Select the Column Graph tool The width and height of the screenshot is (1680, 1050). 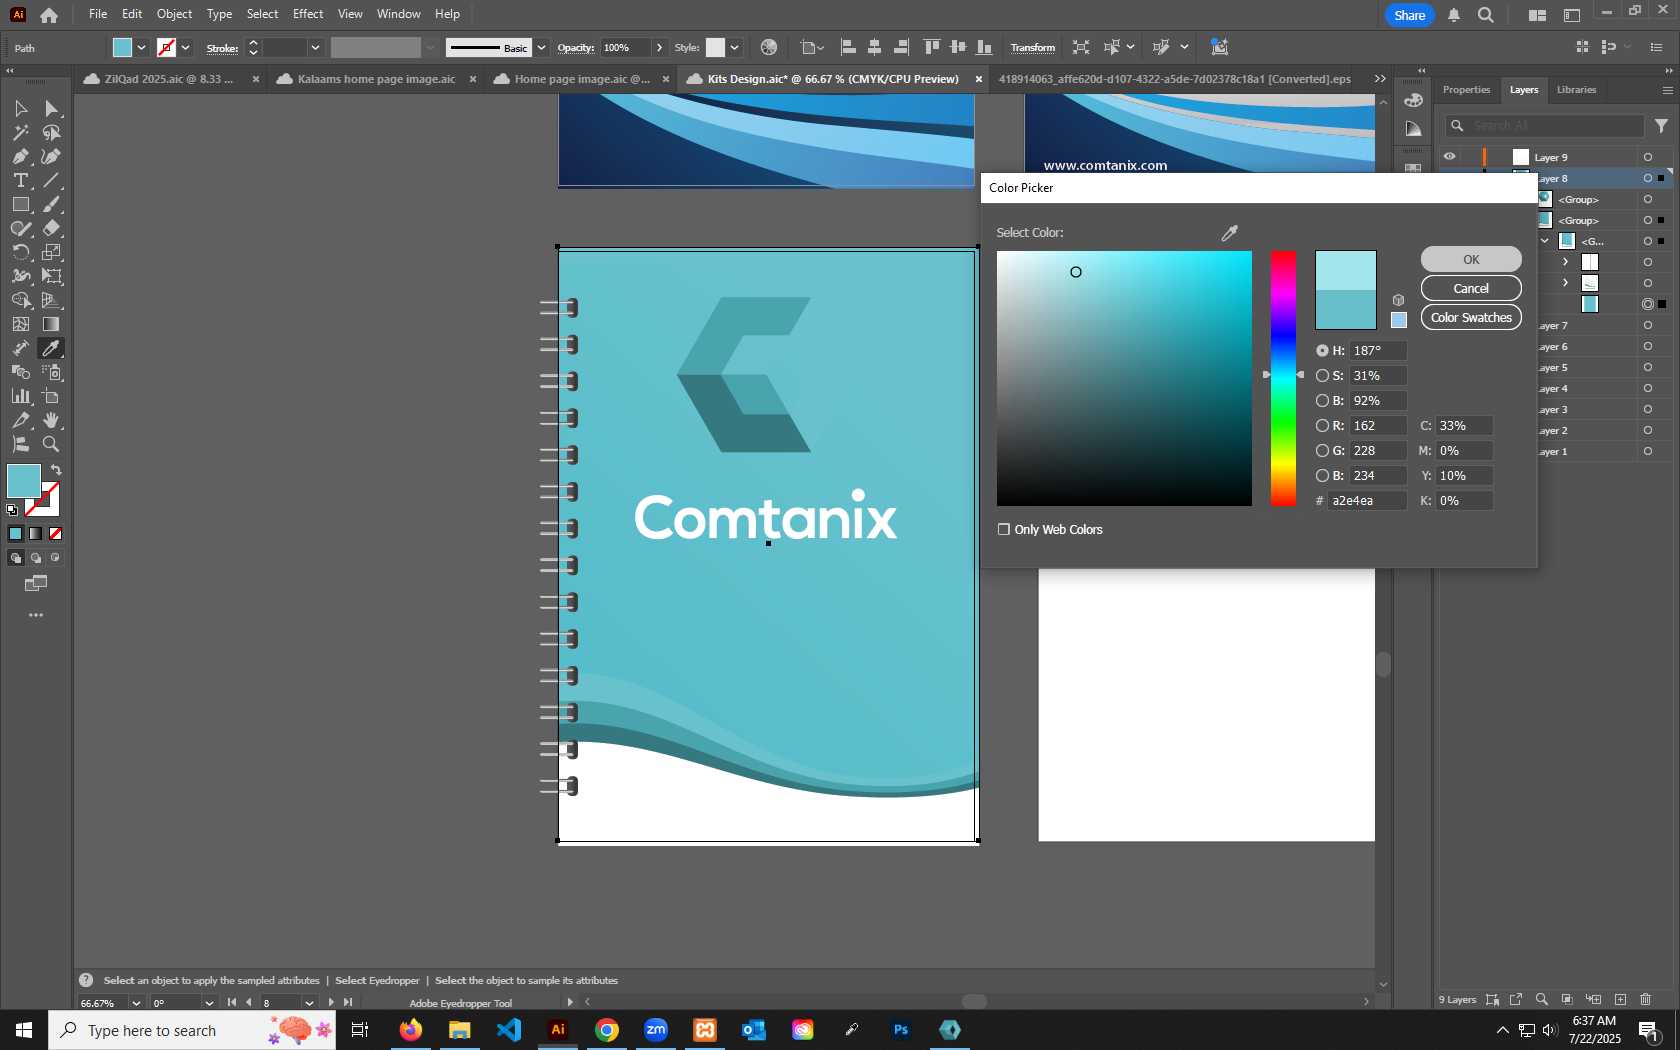(20, 396)
